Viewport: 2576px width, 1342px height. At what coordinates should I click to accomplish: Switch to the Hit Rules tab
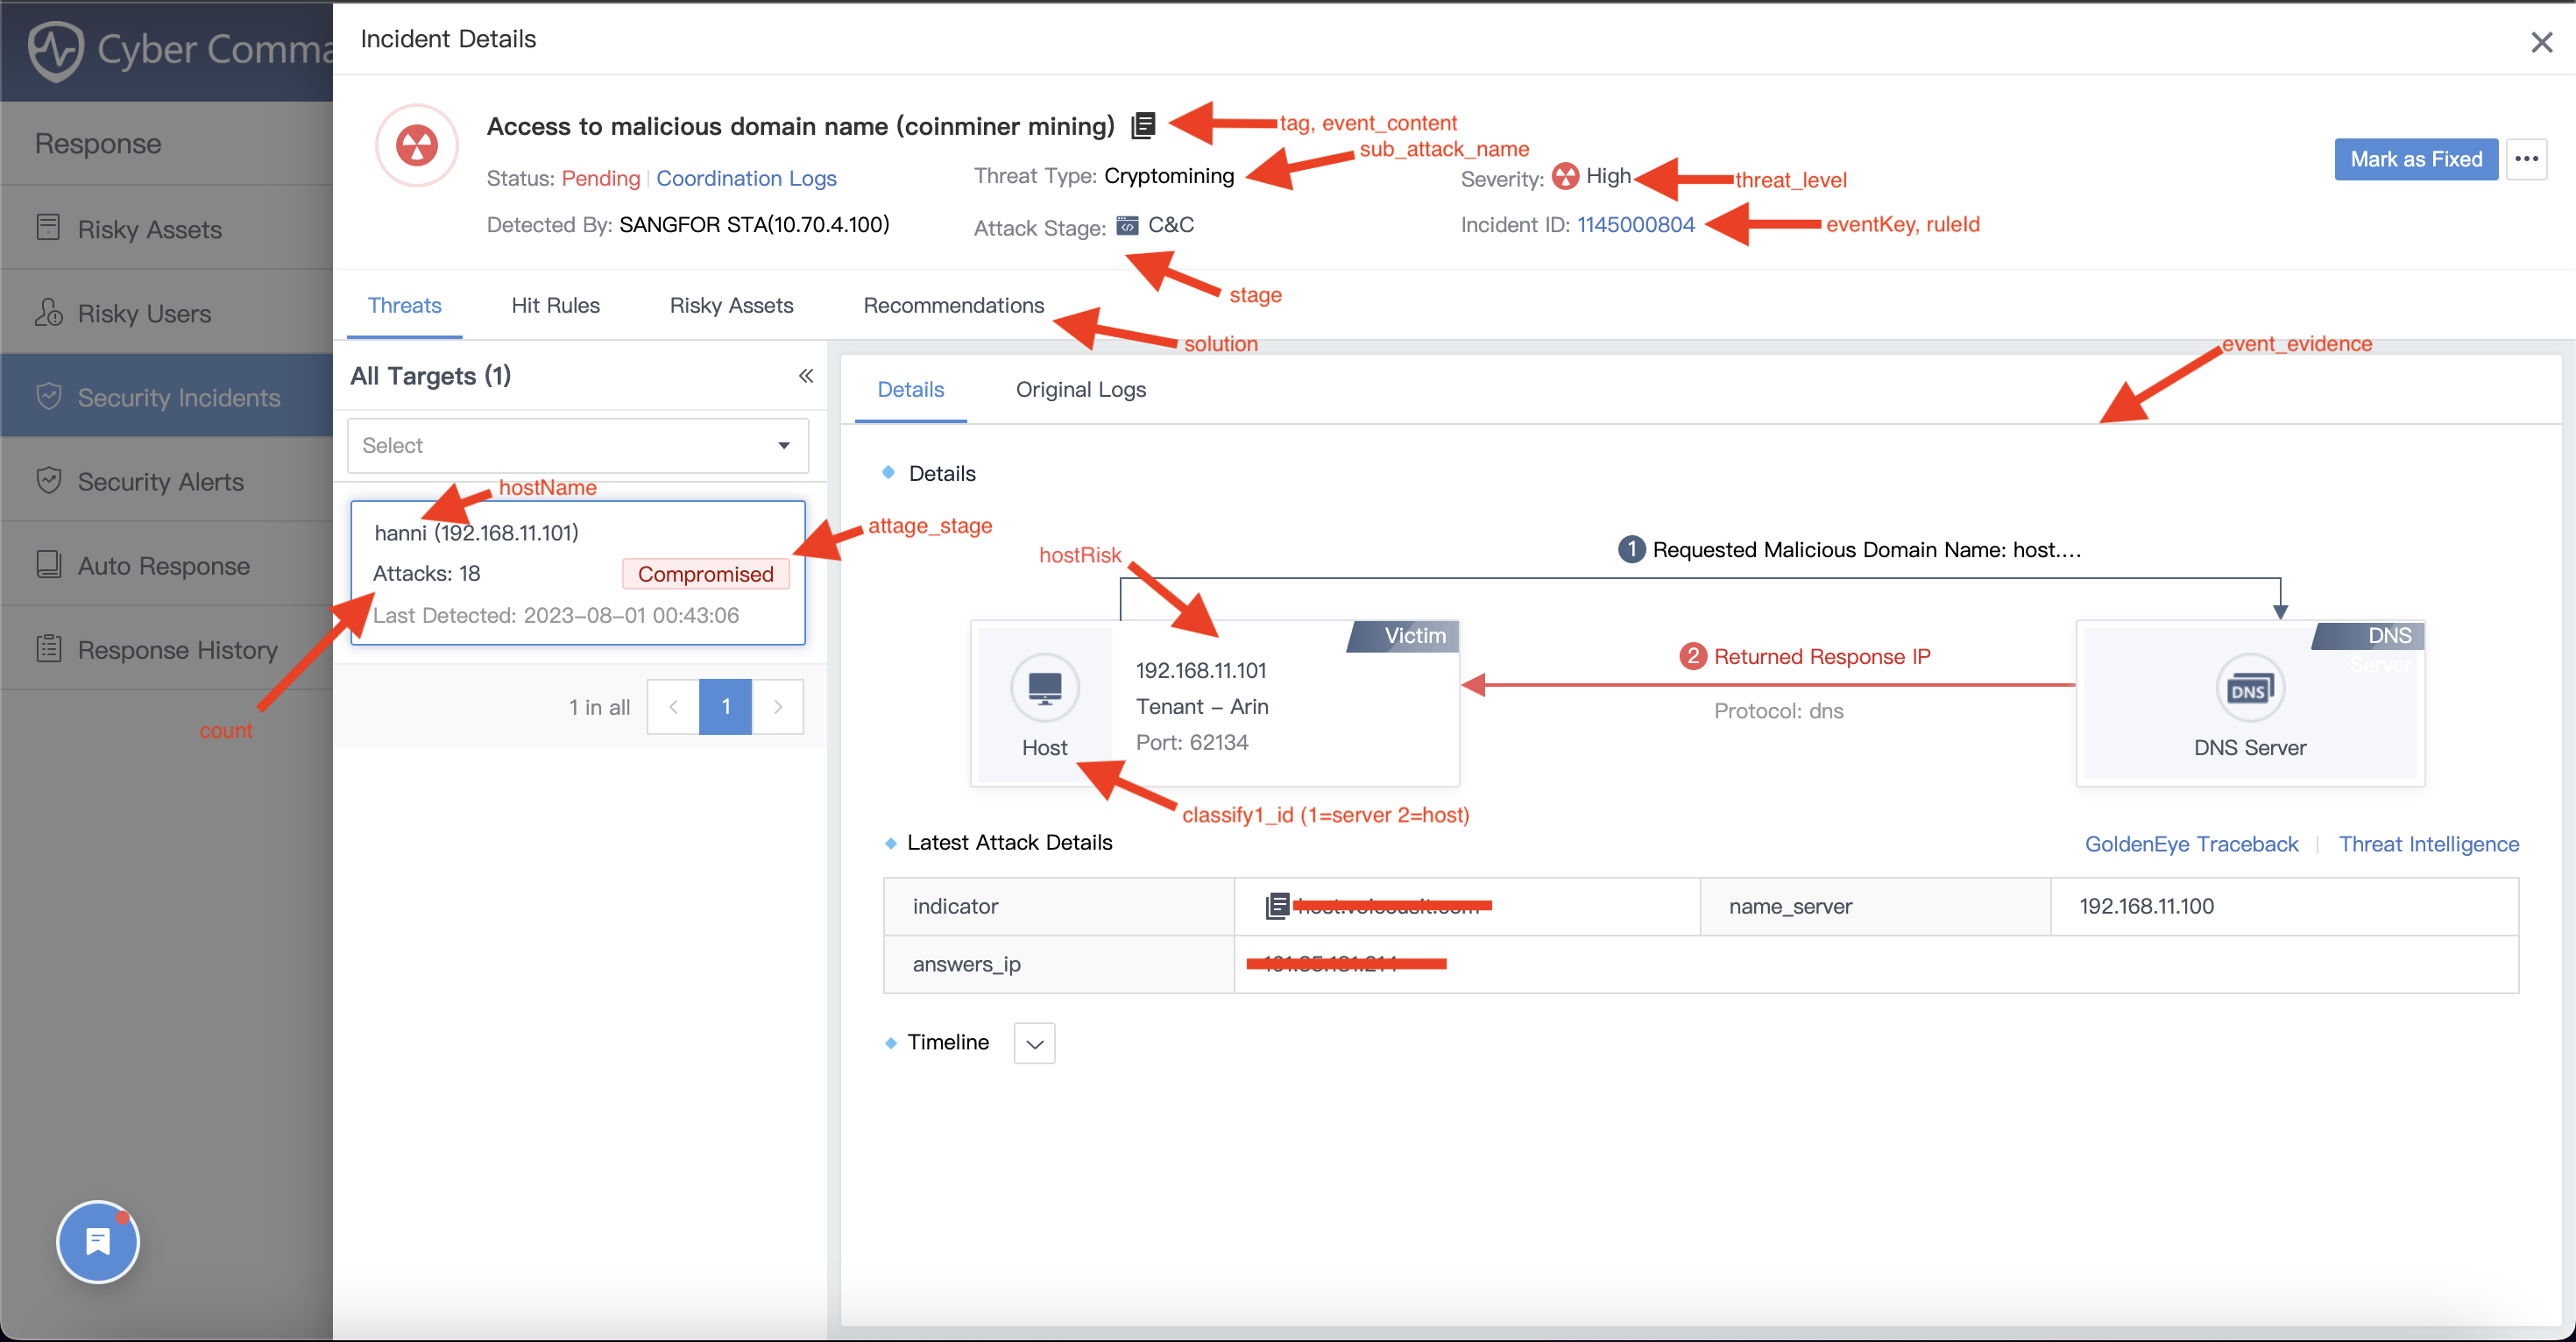click(x=555, y=305)
